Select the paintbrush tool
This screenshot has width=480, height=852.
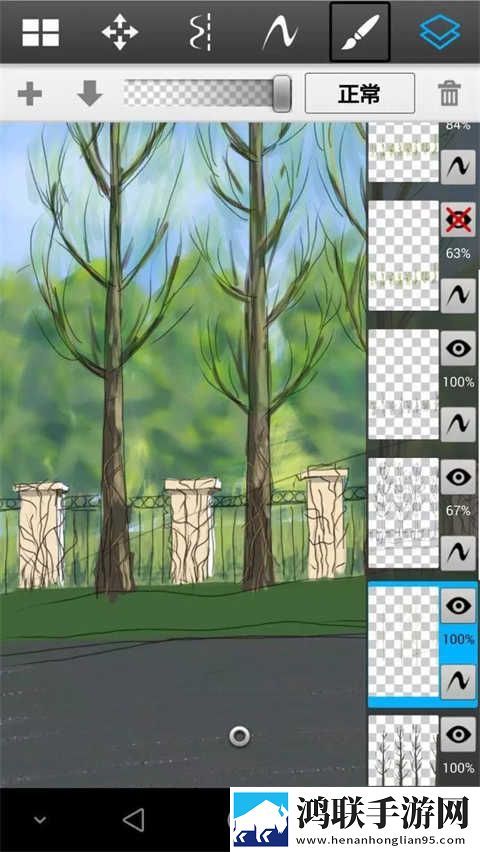pyautogui.click(x=359, y=32)
